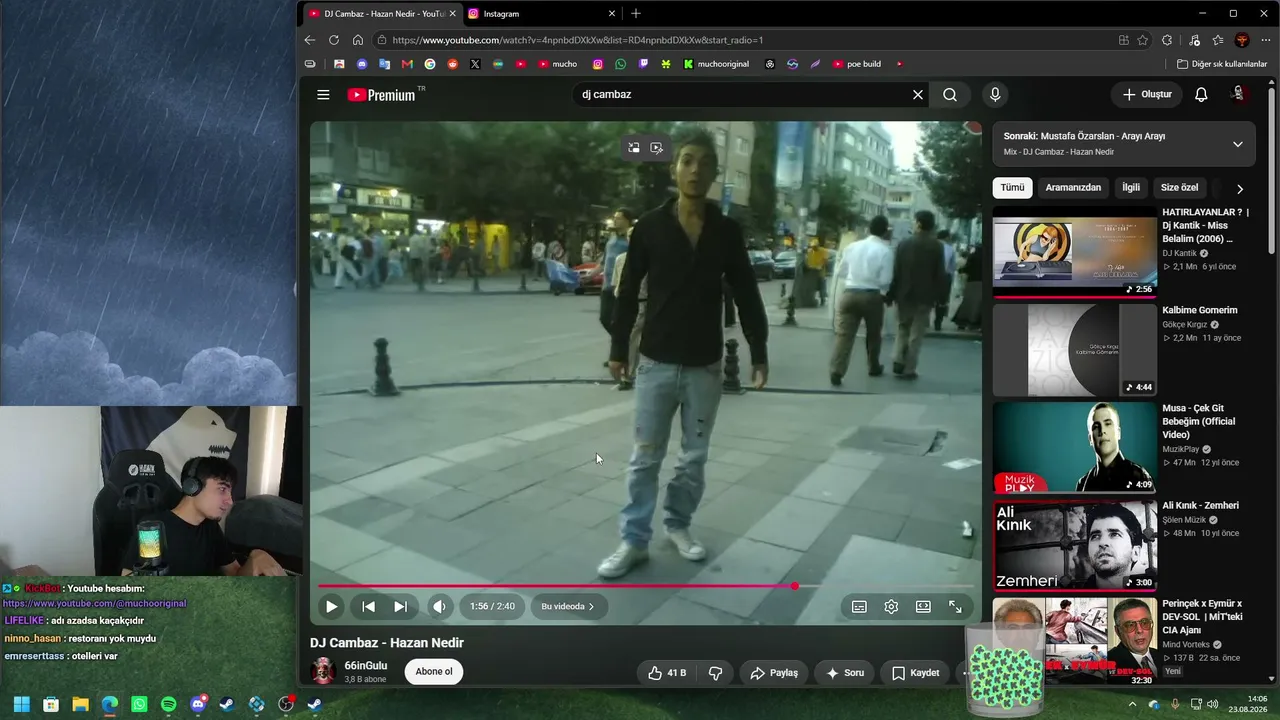Screen dimensions: 1280x720
Task: Clear the 'dj cambaz' search text
Action: point(918,95)
